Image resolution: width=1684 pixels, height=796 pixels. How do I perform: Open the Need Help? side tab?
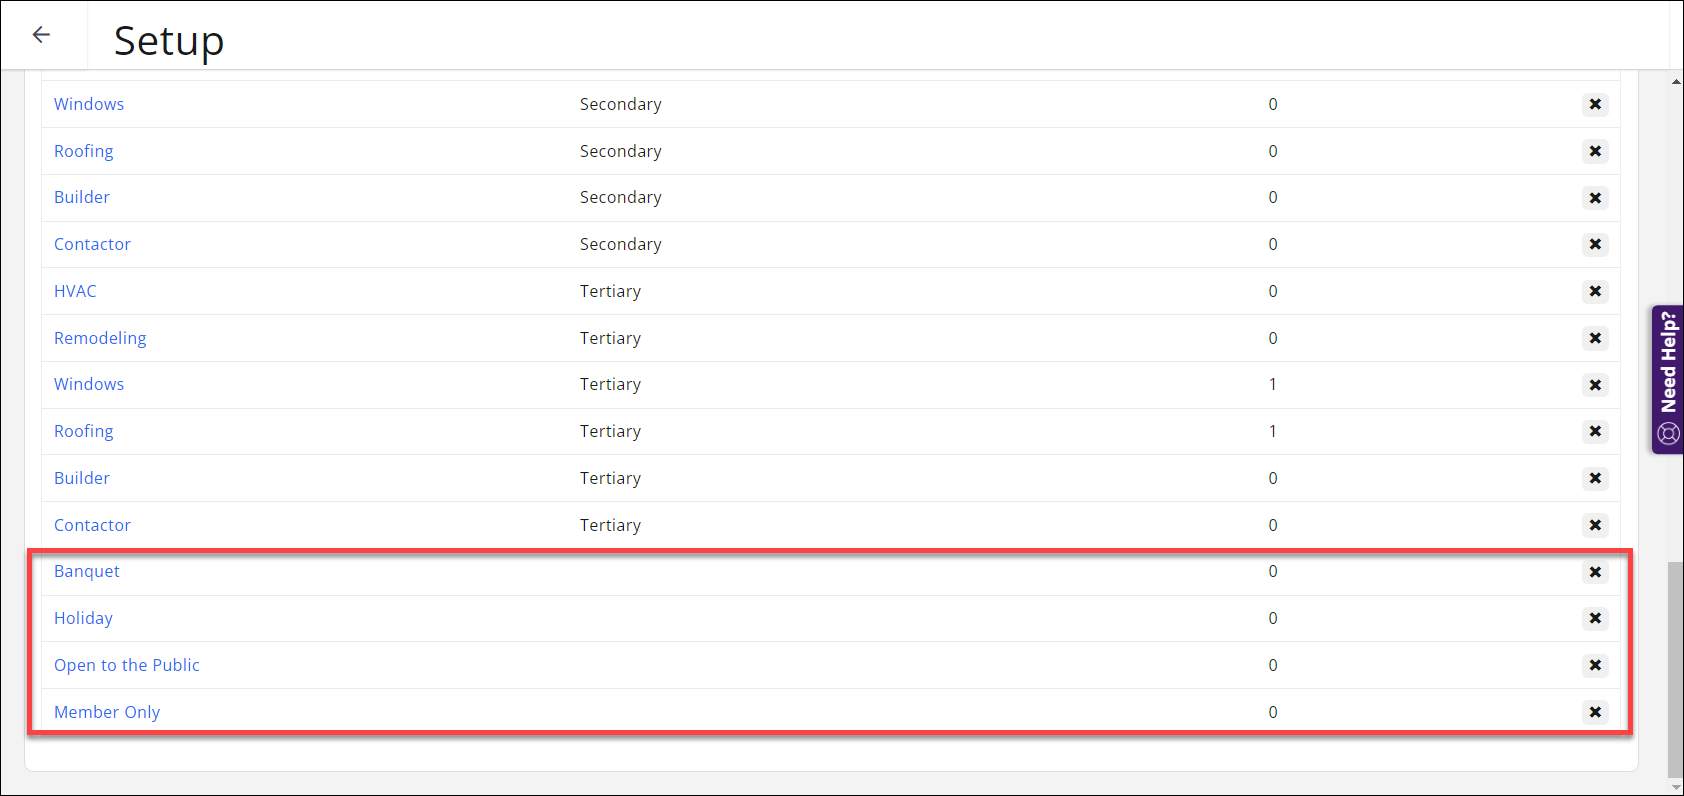[x=1668, y=379]
